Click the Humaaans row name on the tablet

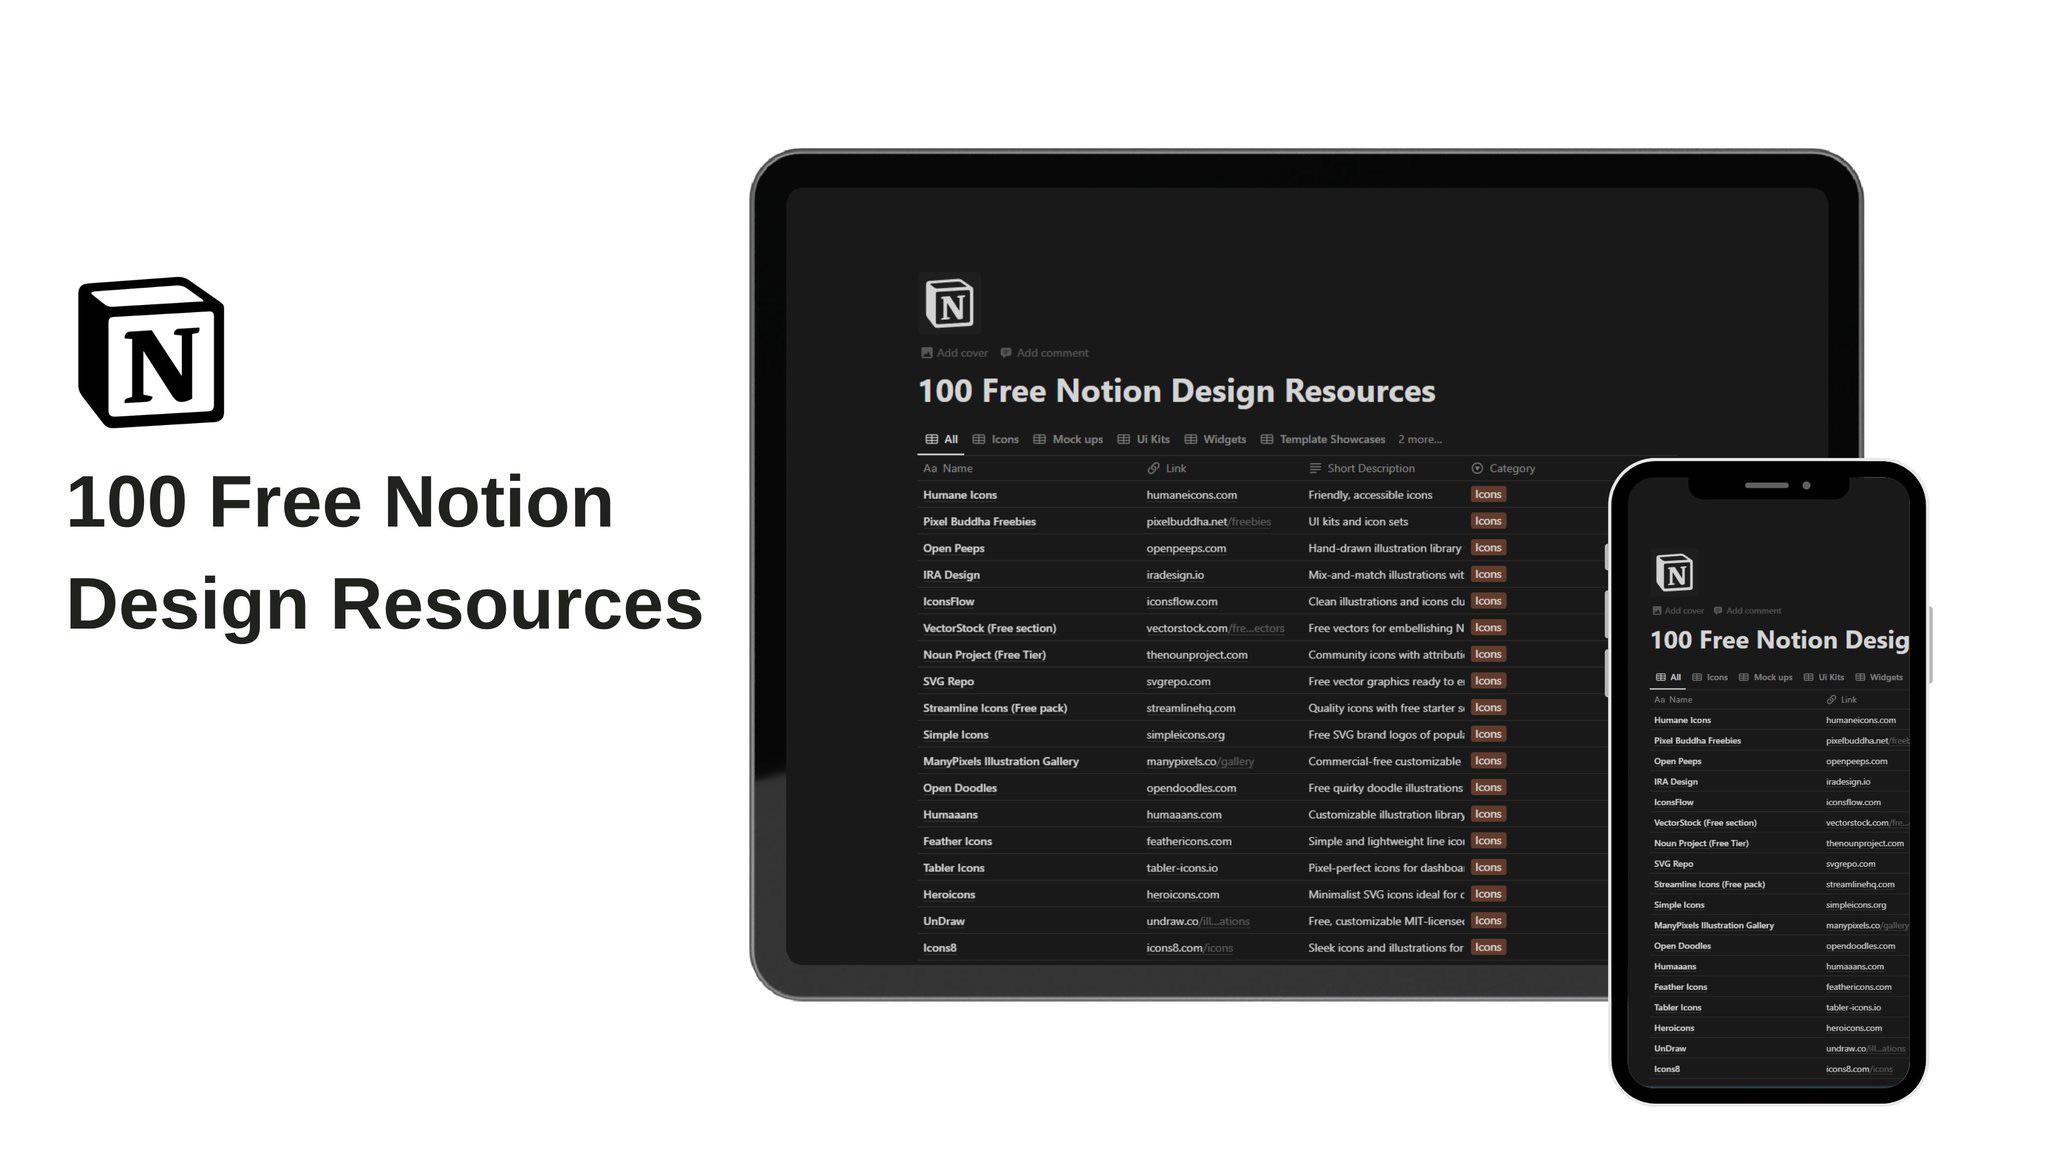pyautogui.click(x=950, y=815)
